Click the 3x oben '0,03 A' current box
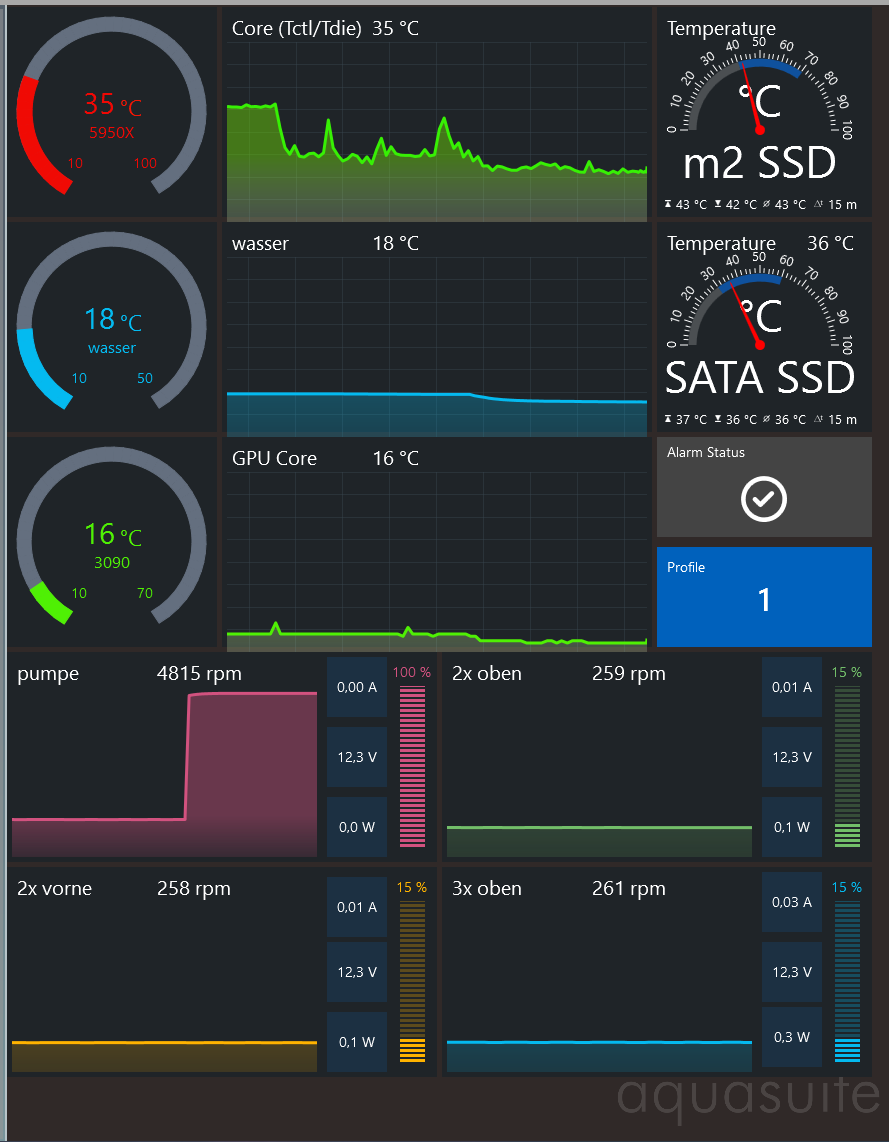 (792, 902)
